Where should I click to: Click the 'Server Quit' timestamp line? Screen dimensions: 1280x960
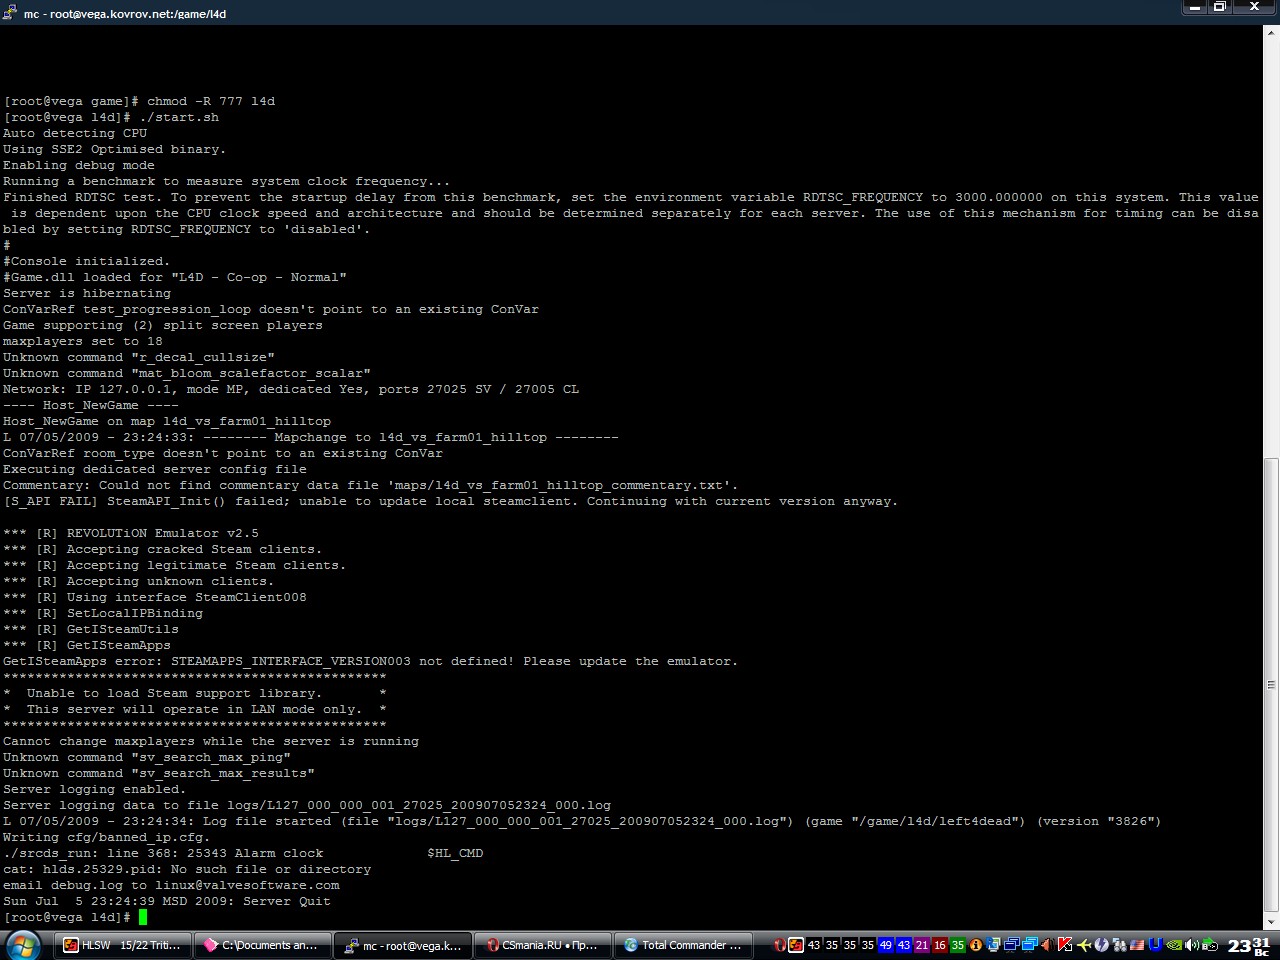(167, 901)
